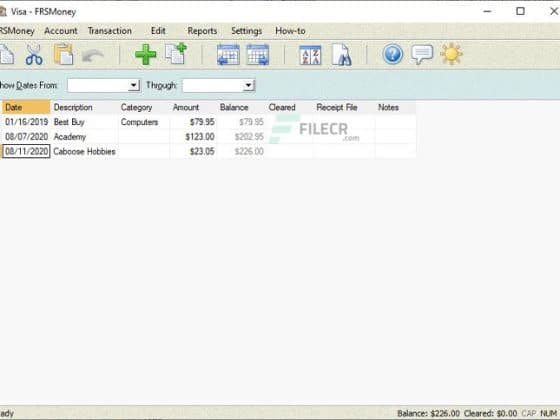Select the 01/16/2019 date cell
The width and height of the screenshot is (560, 420).
coord(26,122)
